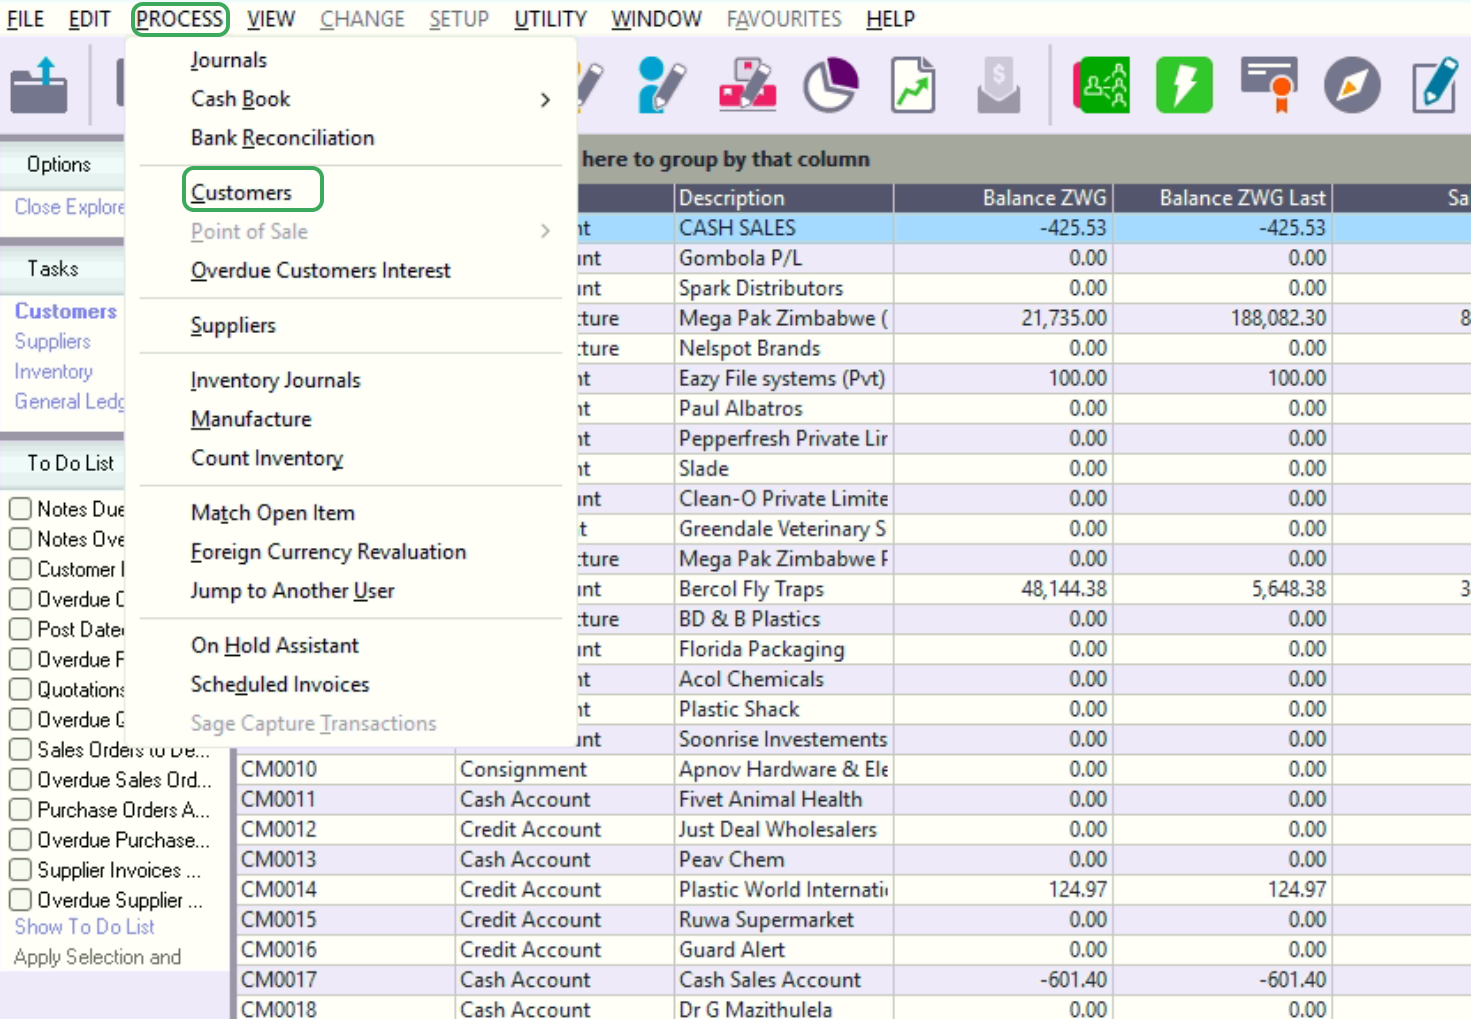The height and width of the screenshot is (1019, 1471).
Task: Click the compass icon in toolbar
Action: (x=1352, y=85)
